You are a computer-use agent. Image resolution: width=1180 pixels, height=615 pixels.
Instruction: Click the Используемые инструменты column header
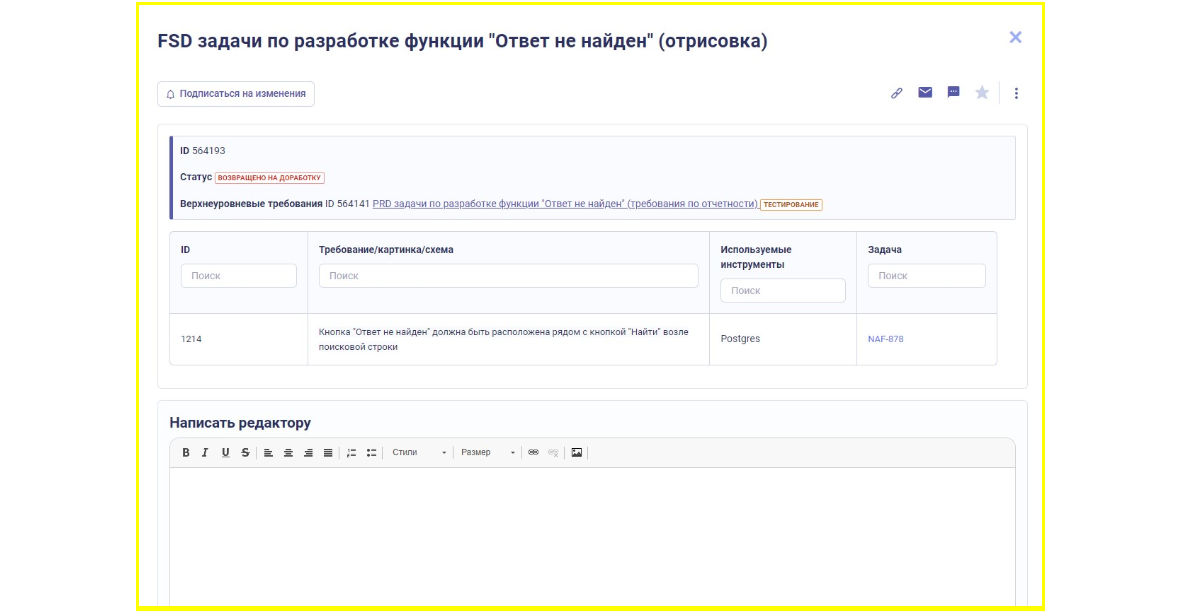[x=756, y=257]
